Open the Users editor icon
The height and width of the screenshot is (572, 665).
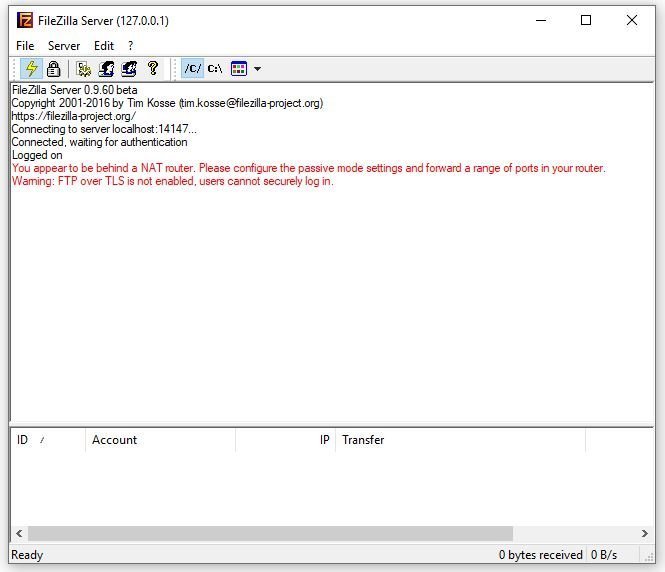point(106,69)
